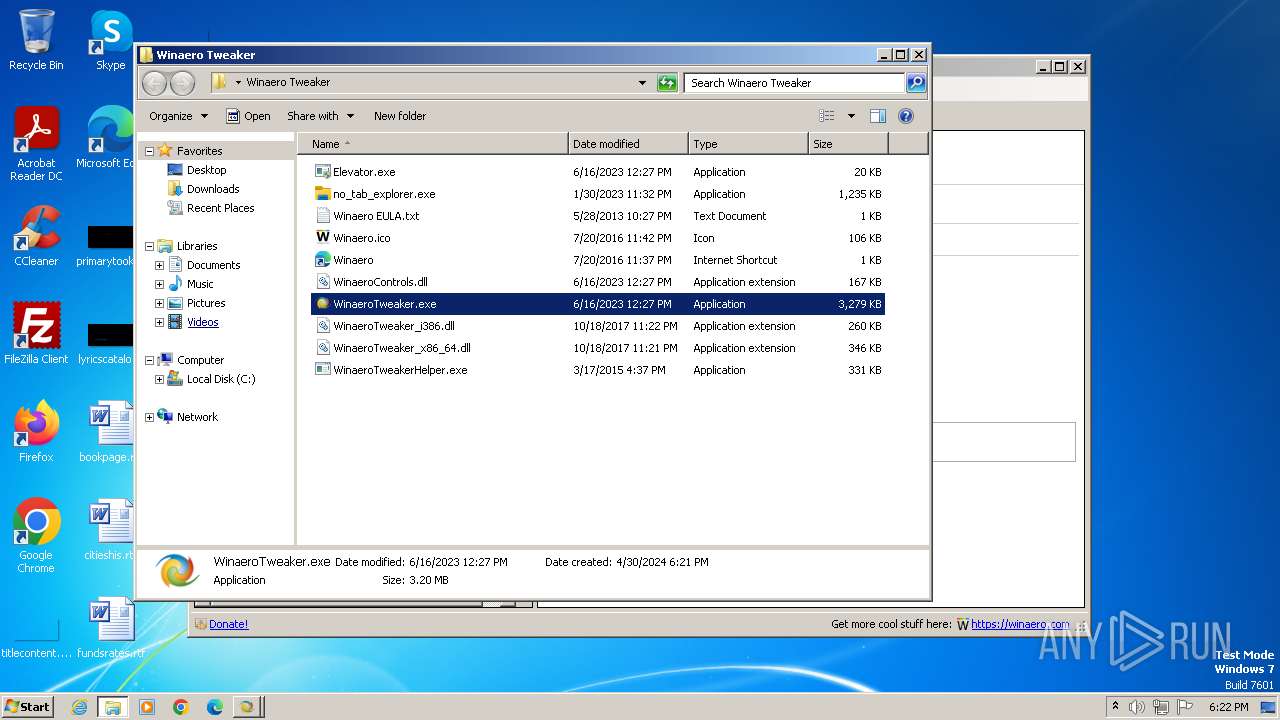Click the Back navigation arrow in Explorer
Viewport: 1280px width, 720px height.
(x=155, y=83)
